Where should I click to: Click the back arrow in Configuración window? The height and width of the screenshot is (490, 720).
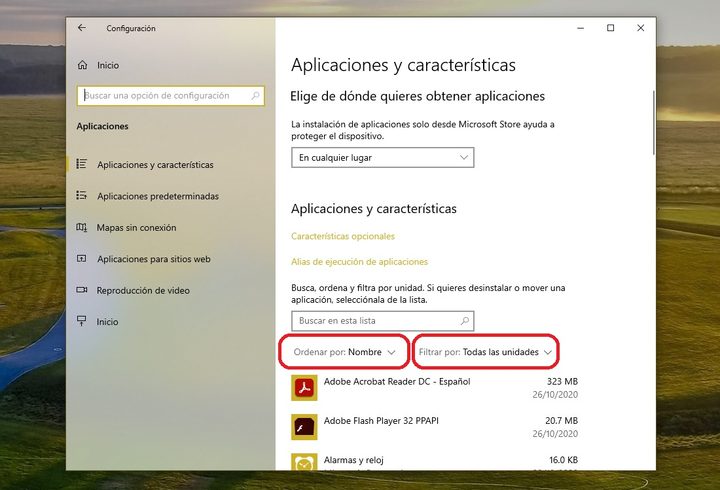click(x=82, y=28)
